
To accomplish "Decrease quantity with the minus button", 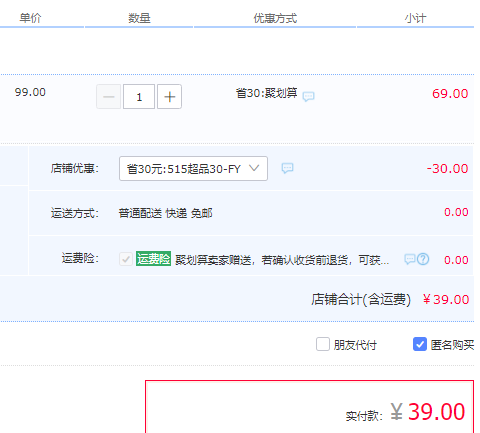I will coord(109,97).
